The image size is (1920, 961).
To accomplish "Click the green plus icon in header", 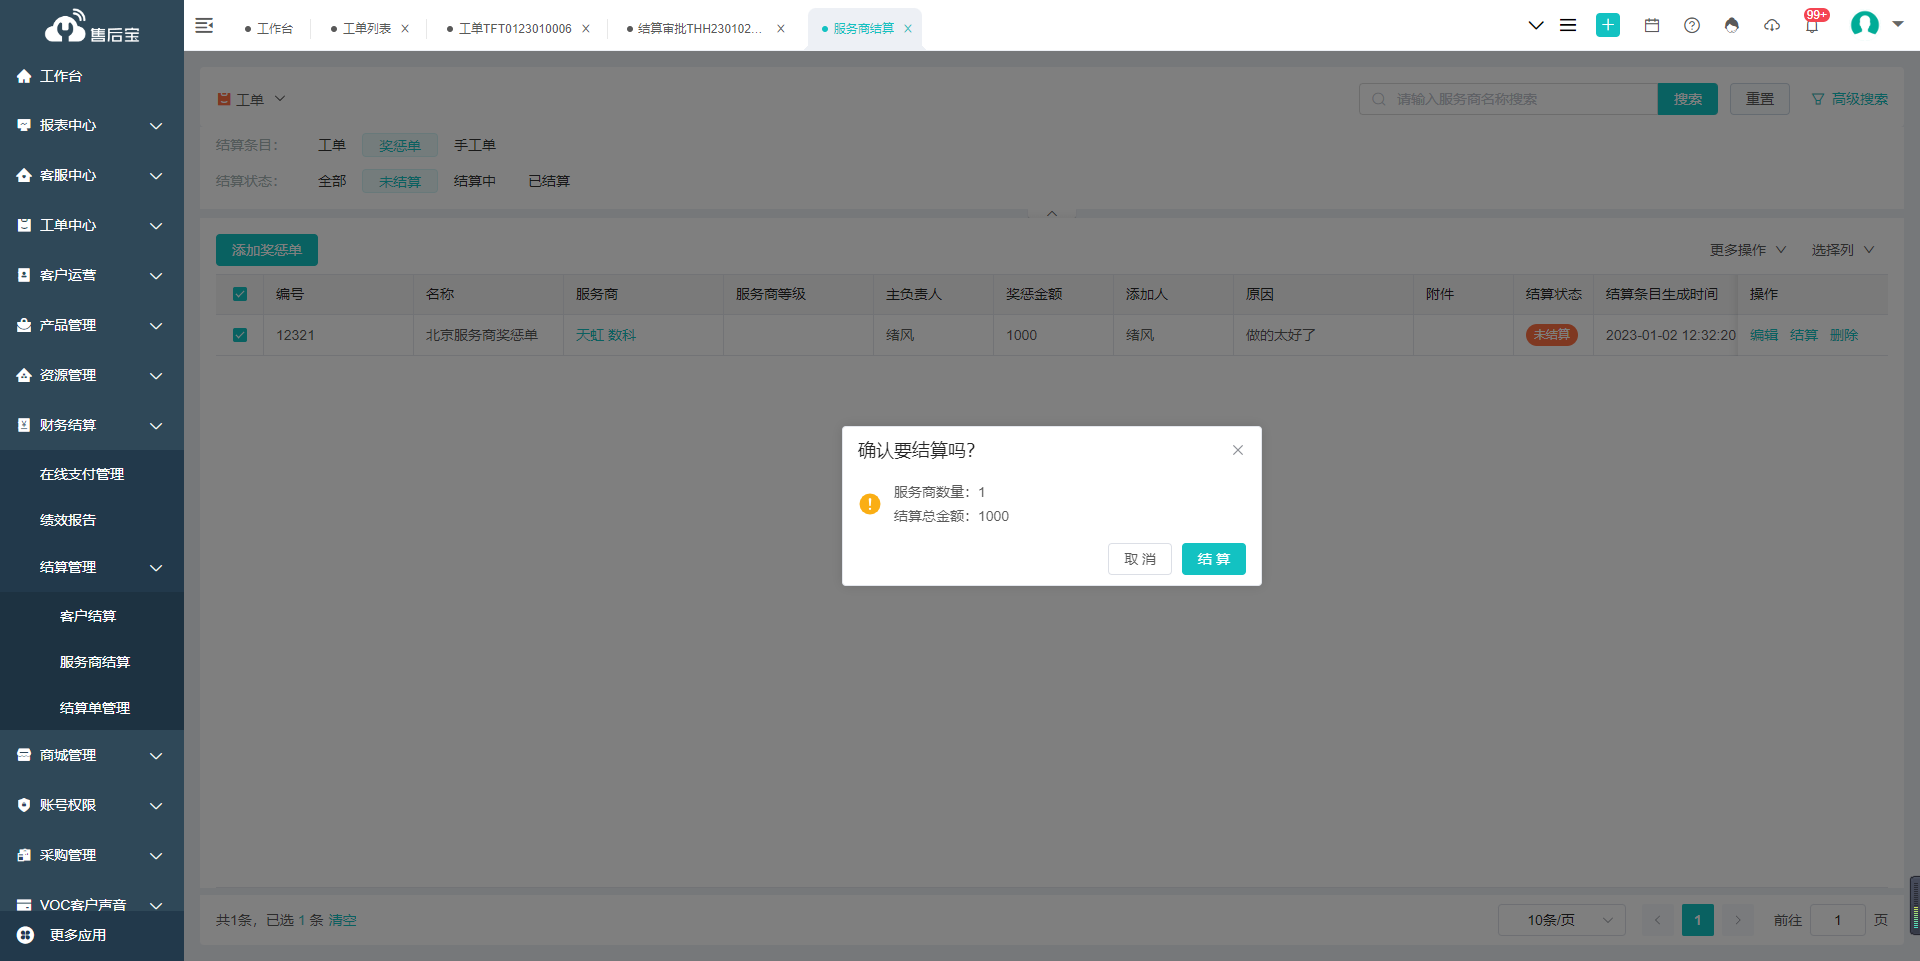I will [1608, 25].
